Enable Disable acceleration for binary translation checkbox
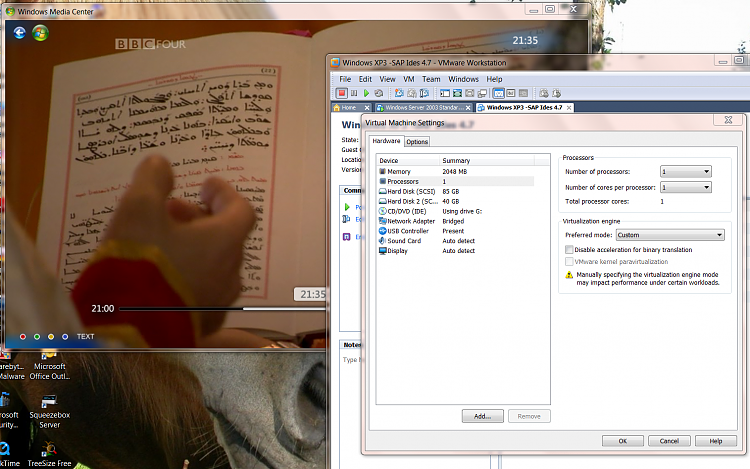This screenshot has height=469, width=750. [569, 250]
